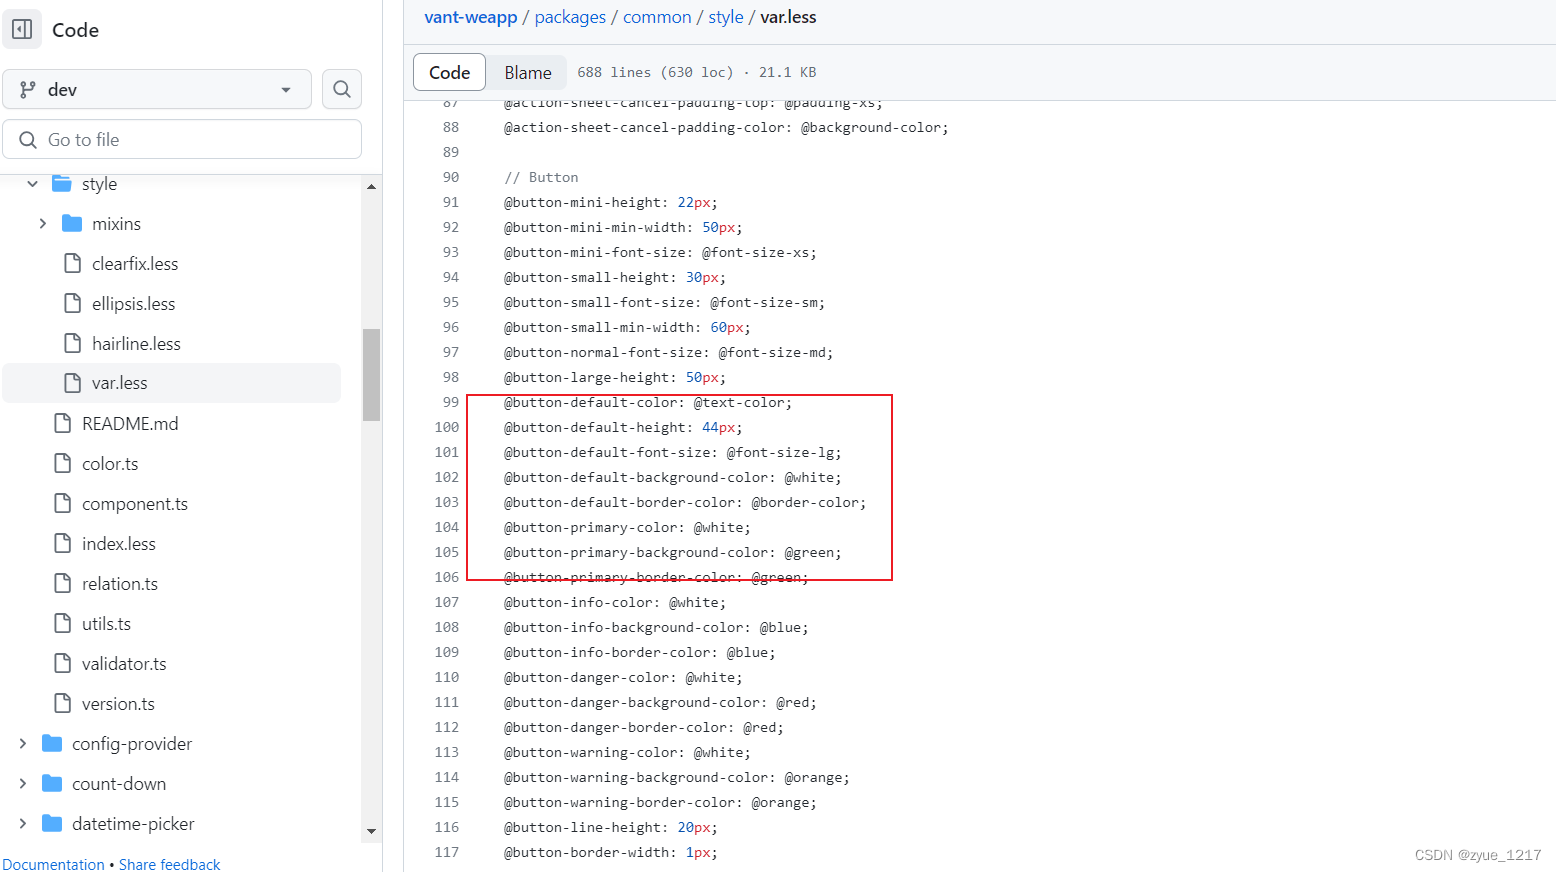Go to vant-weapp breadcrumb link

[471, 17]
